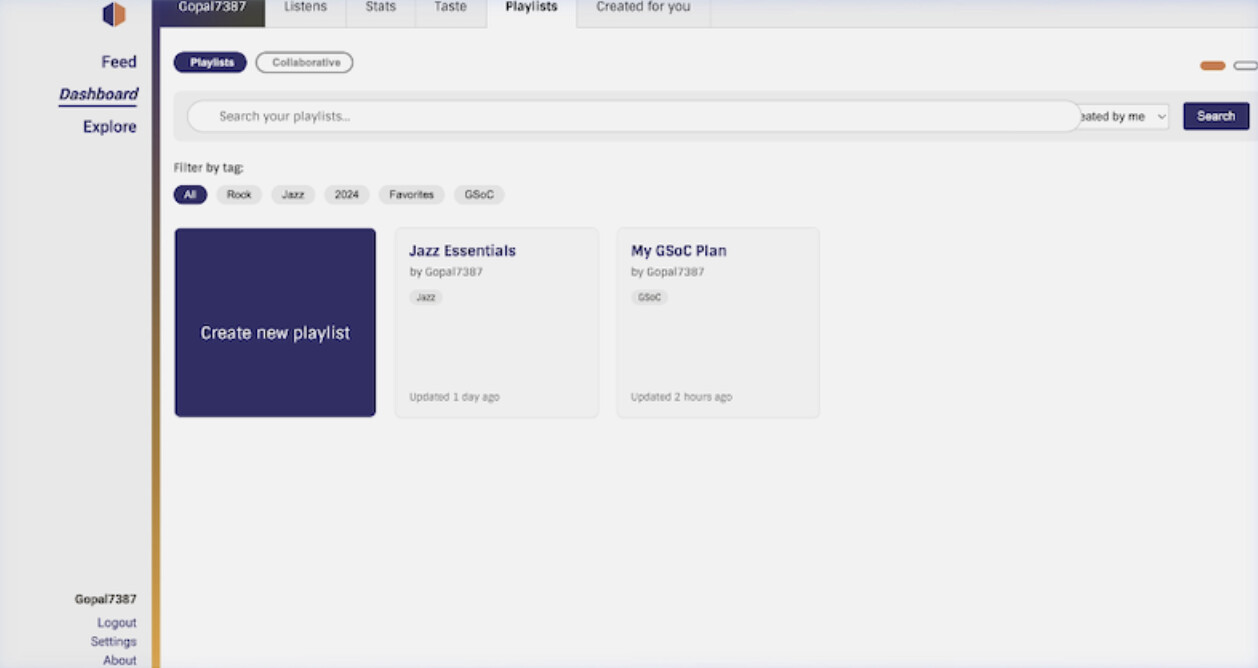Open Explore from the sidebar
The width and height of the screenshot is (1258, 668).
pyautogui.click(x=109, y=127)
